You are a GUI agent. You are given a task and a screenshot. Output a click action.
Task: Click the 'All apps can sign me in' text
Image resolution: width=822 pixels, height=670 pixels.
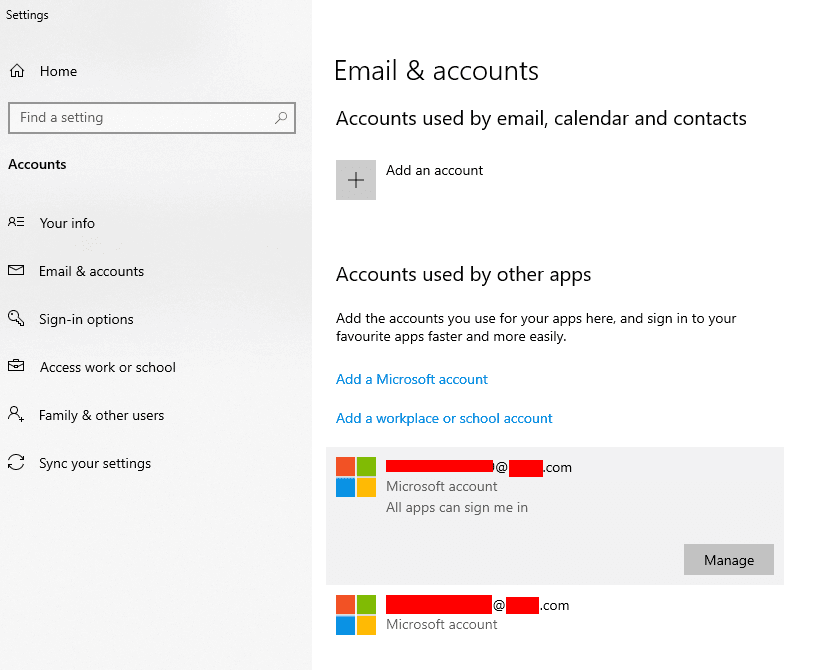coord(457,507)
